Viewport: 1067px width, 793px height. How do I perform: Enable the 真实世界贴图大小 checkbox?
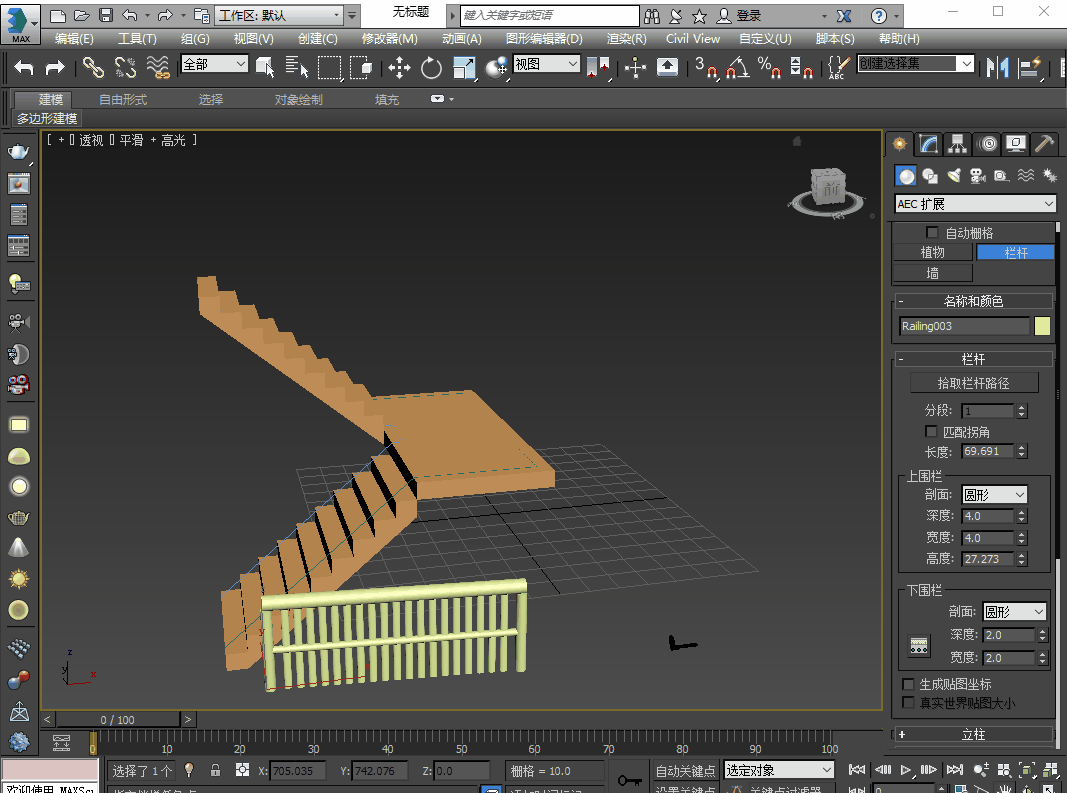[x=908, y=702]
